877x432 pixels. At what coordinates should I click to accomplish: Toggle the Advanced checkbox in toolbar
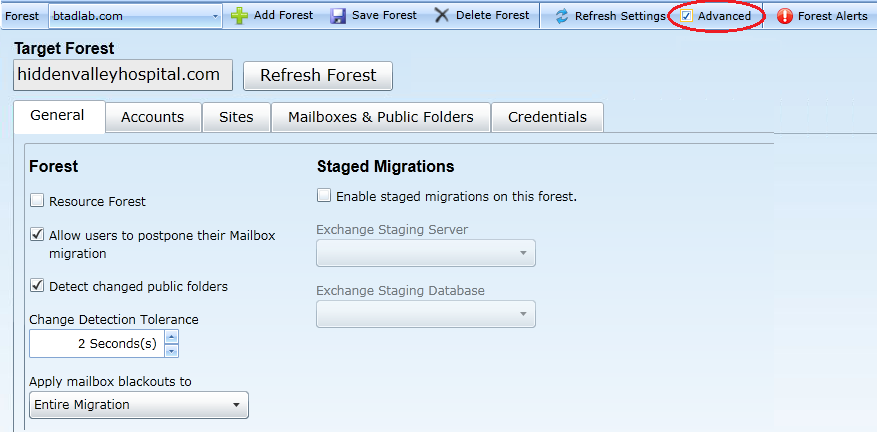pos(686,16)
